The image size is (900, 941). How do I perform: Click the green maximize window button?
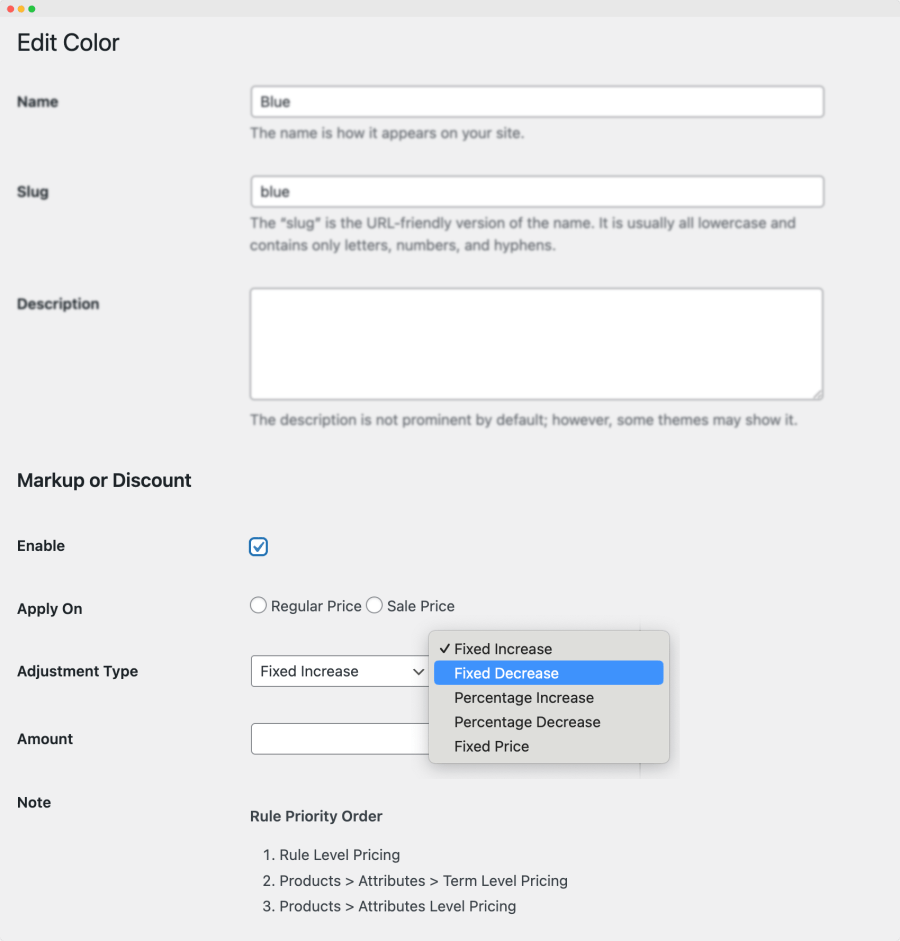32,8
